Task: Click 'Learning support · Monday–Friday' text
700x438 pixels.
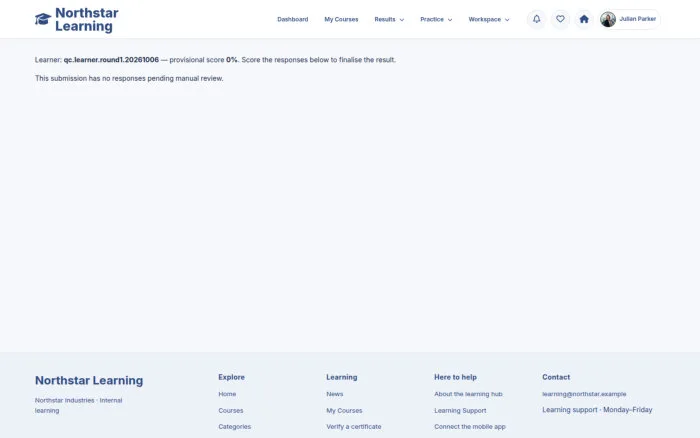Action: [x=597, y=409]
